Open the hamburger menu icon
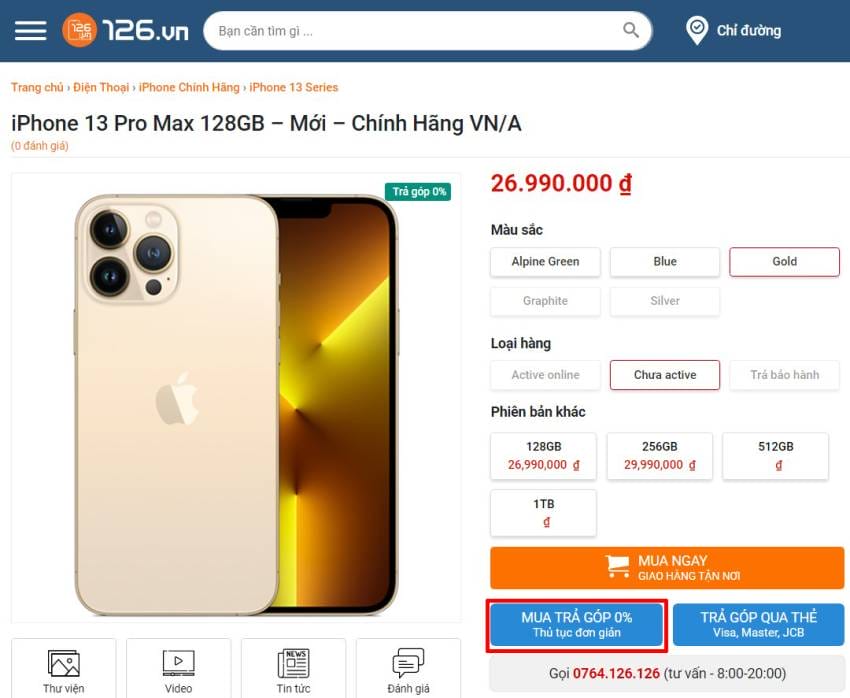 point(30,30)
